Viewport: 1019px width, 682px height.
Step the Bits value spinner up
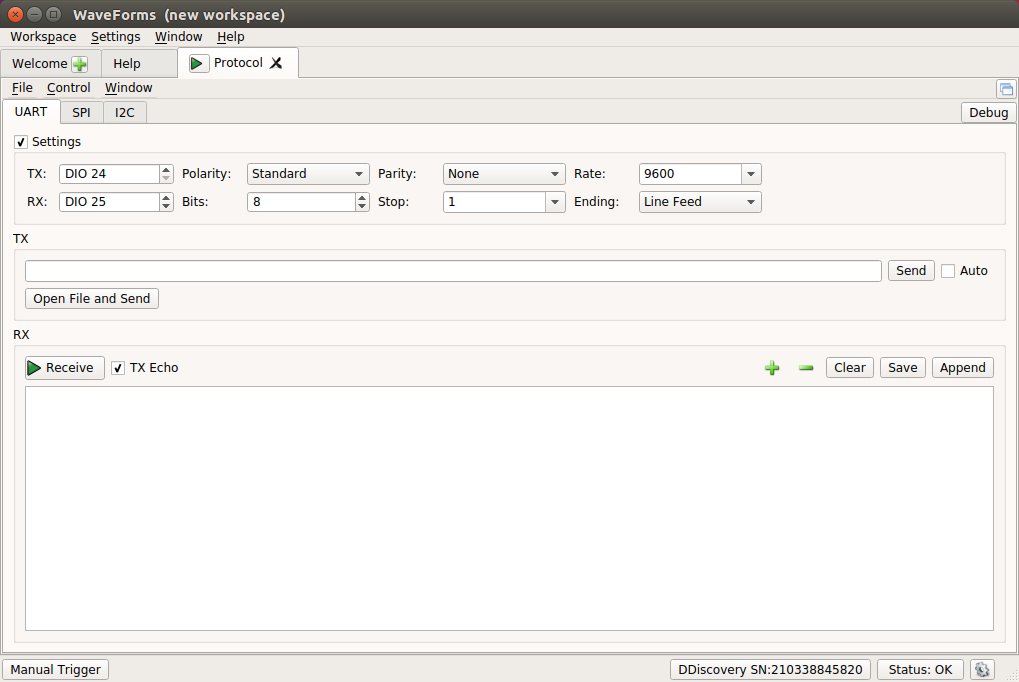tap(362, 197)
